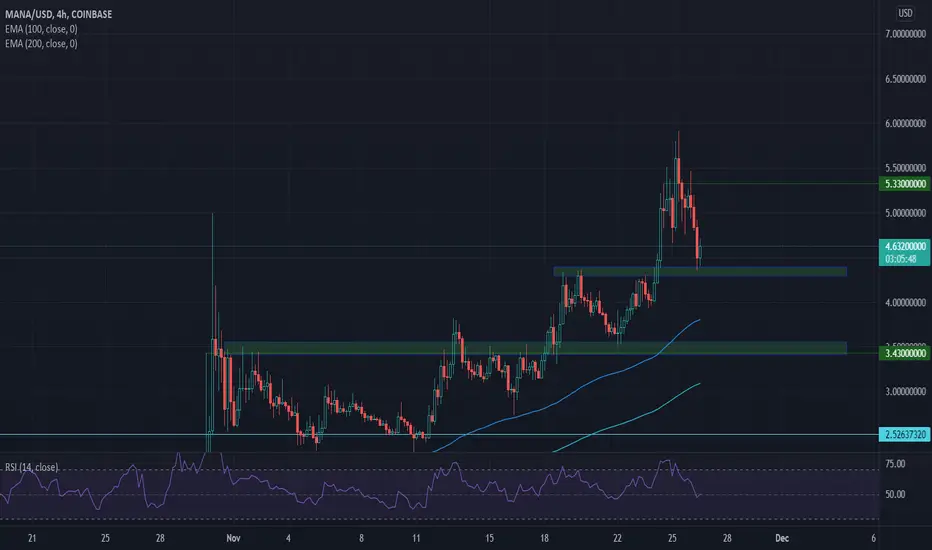Select the EMA (200, close, 0) indicator label

[41, 43]
